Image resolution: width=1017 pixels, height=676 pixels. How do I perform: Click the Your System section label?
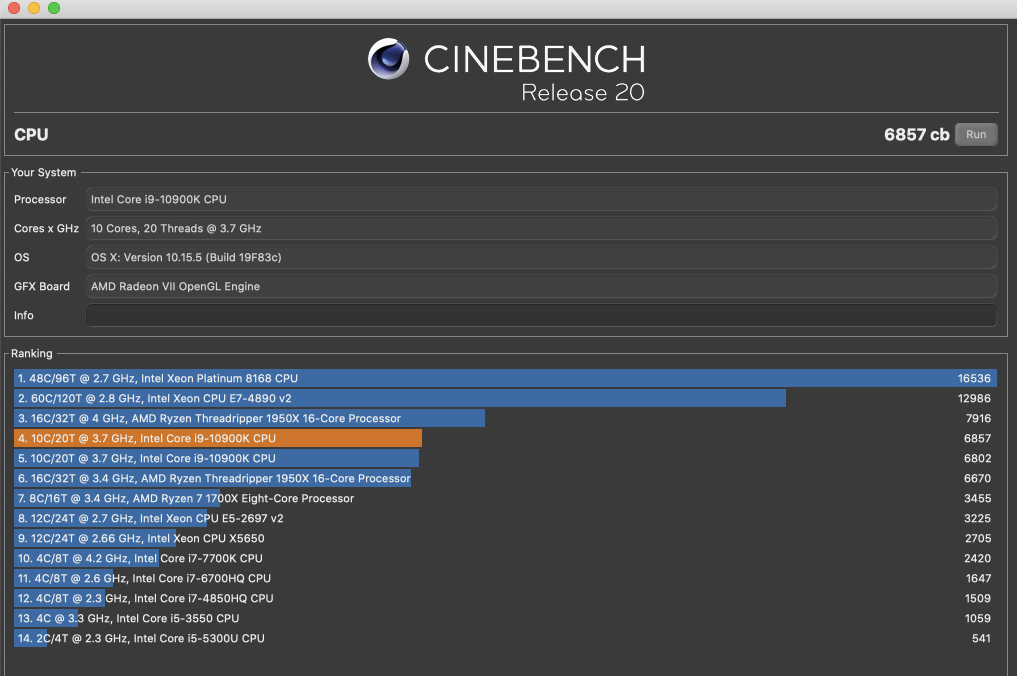click(43, 173)
